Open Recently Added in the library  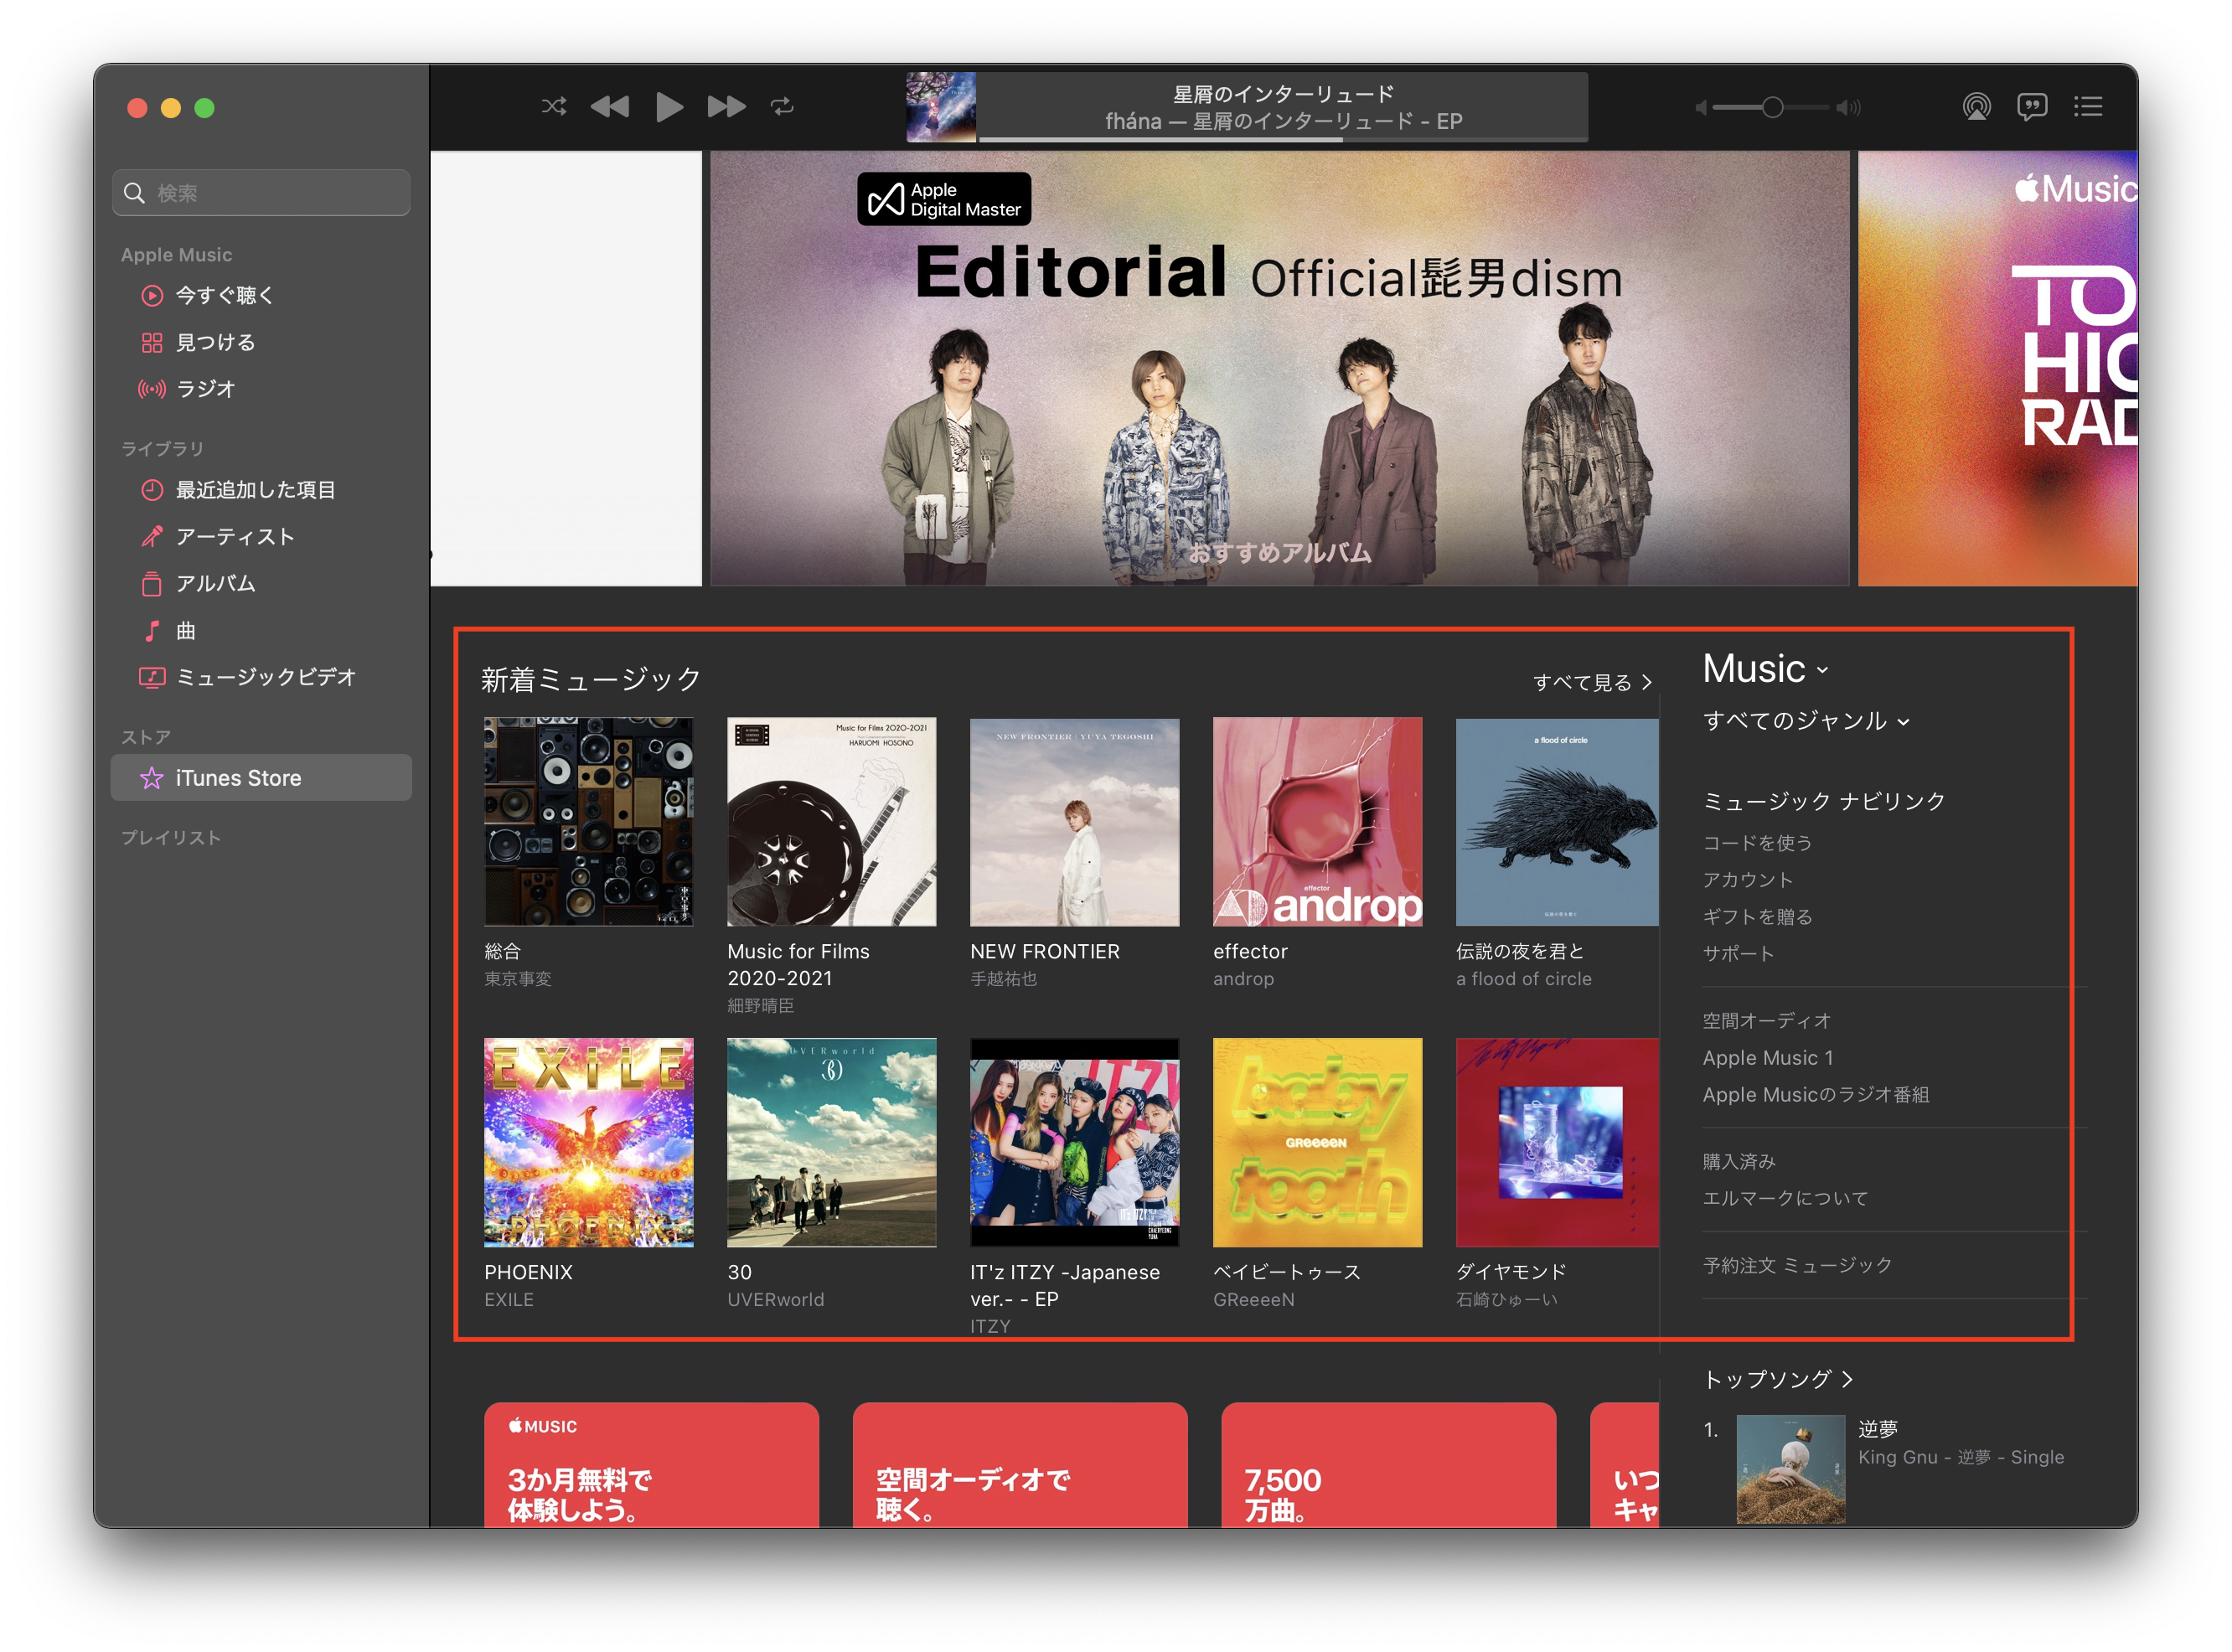pos(255,490)
